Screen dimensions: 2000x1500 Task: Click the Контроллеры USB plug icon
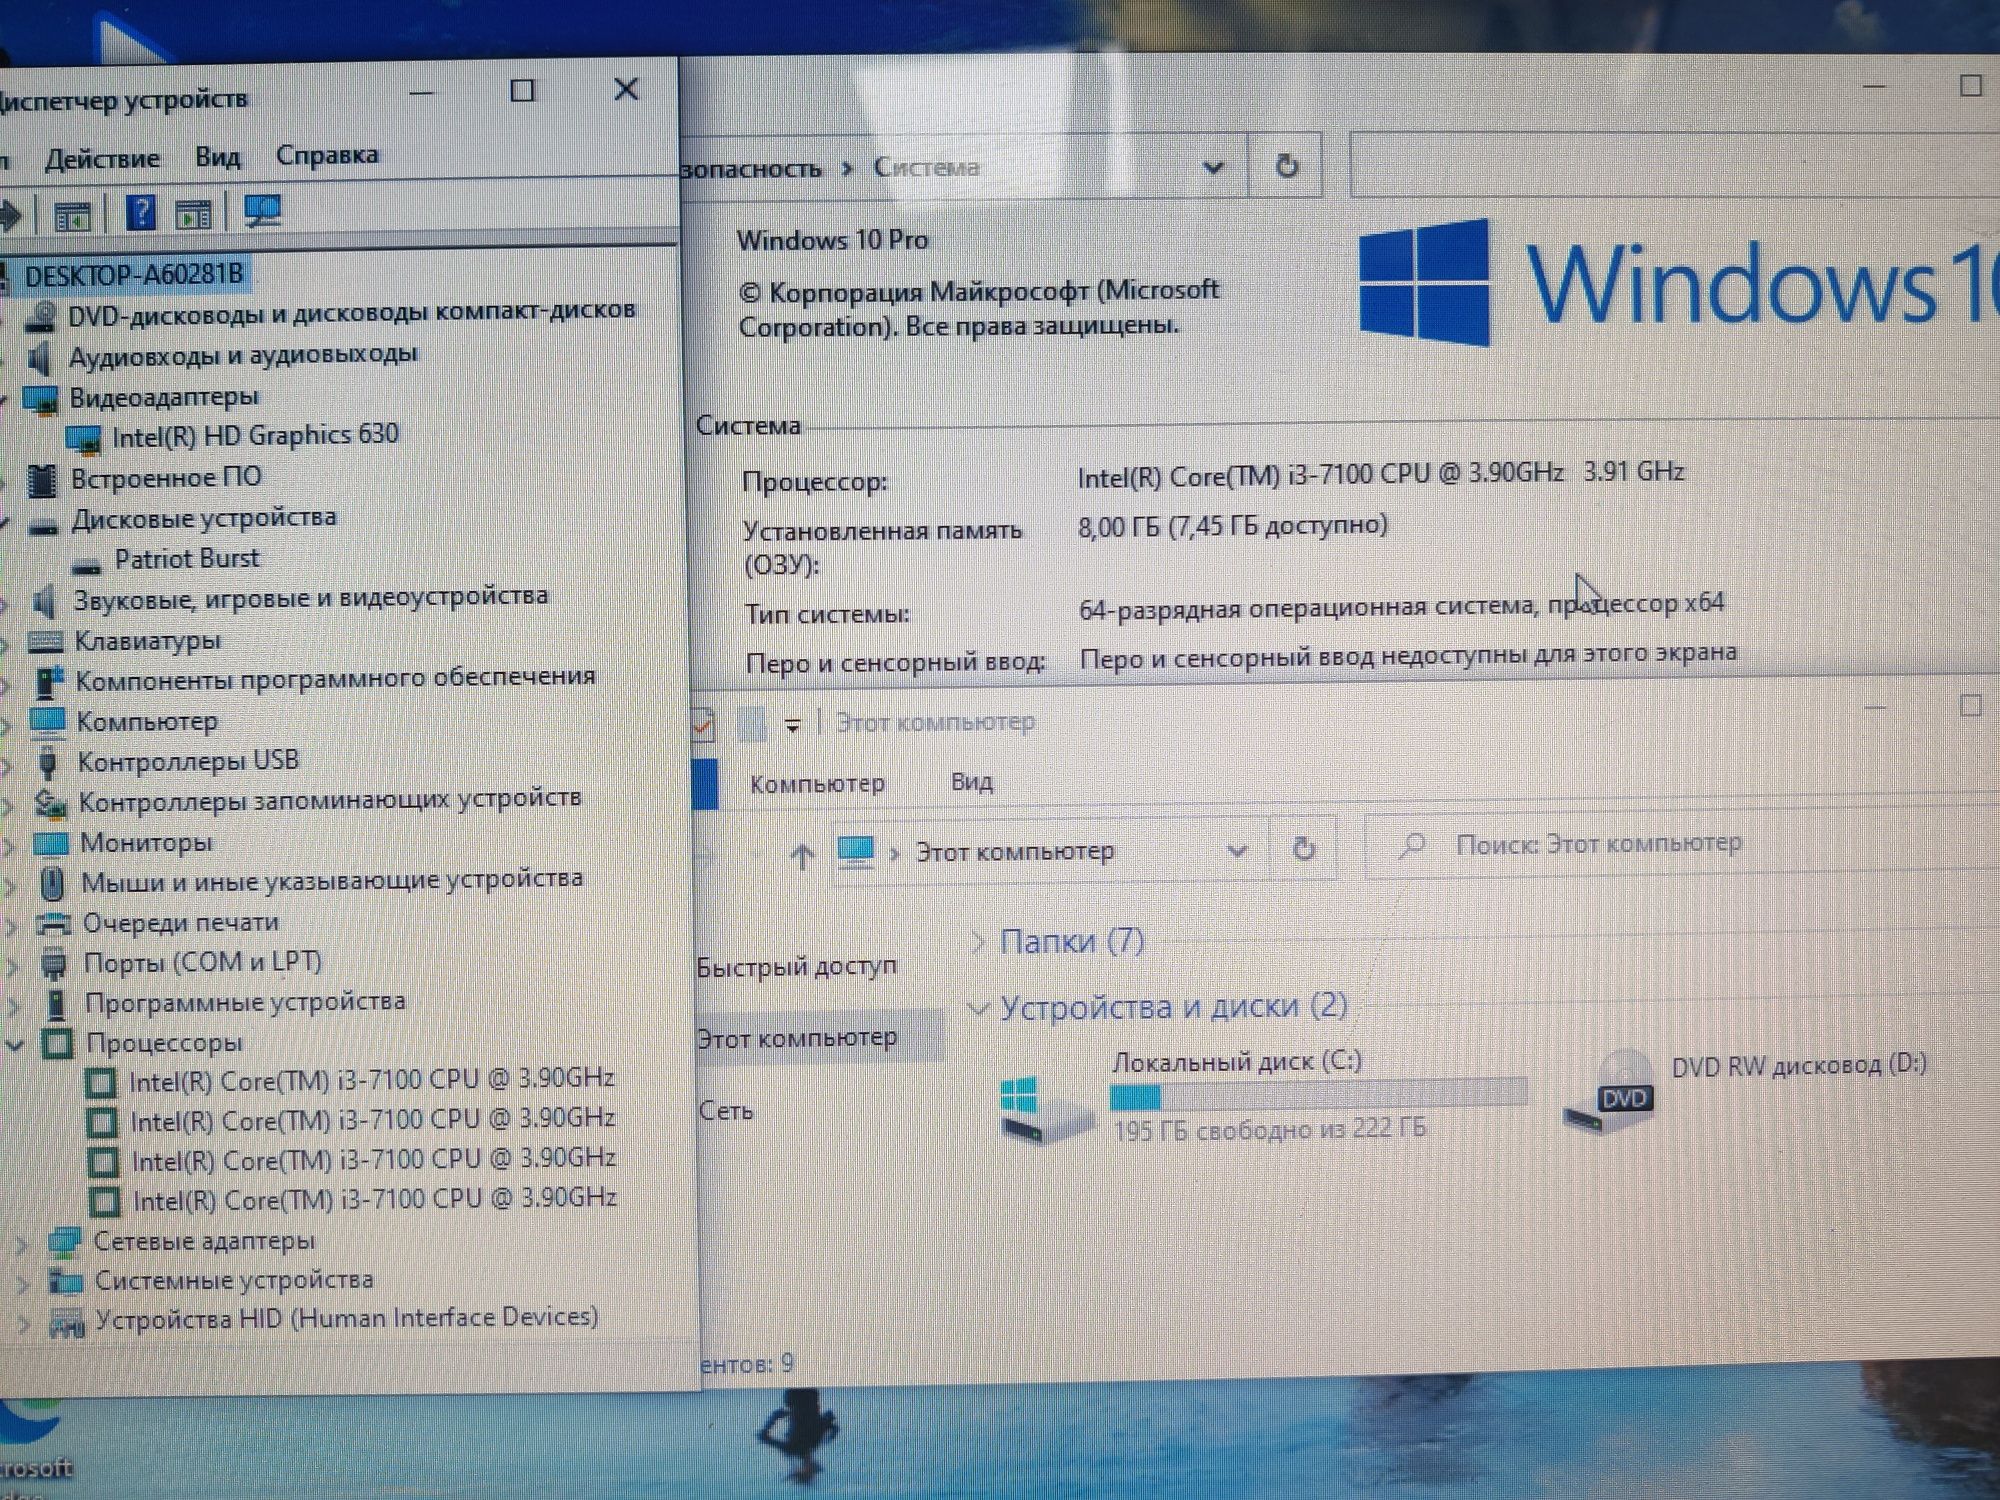pos(47,762)
